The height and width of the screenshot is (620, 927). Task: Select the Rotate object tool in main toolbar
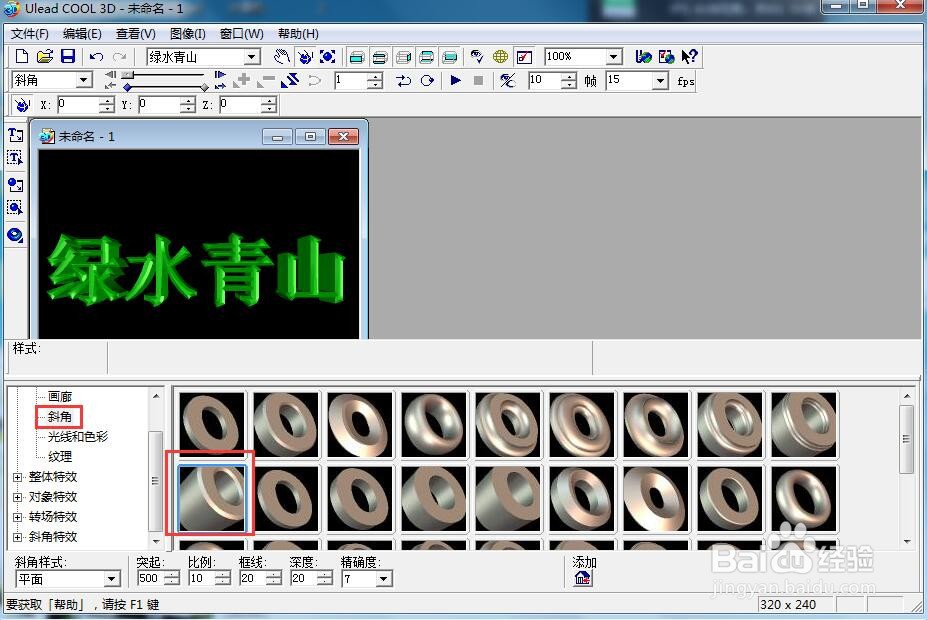point(304,57)
